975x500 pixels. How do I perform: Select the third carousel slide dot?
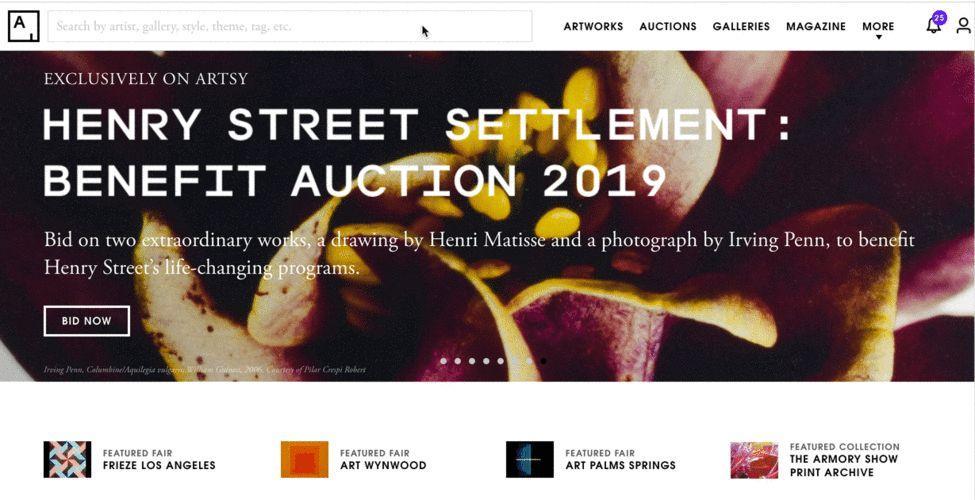click(x=472, y=361)
